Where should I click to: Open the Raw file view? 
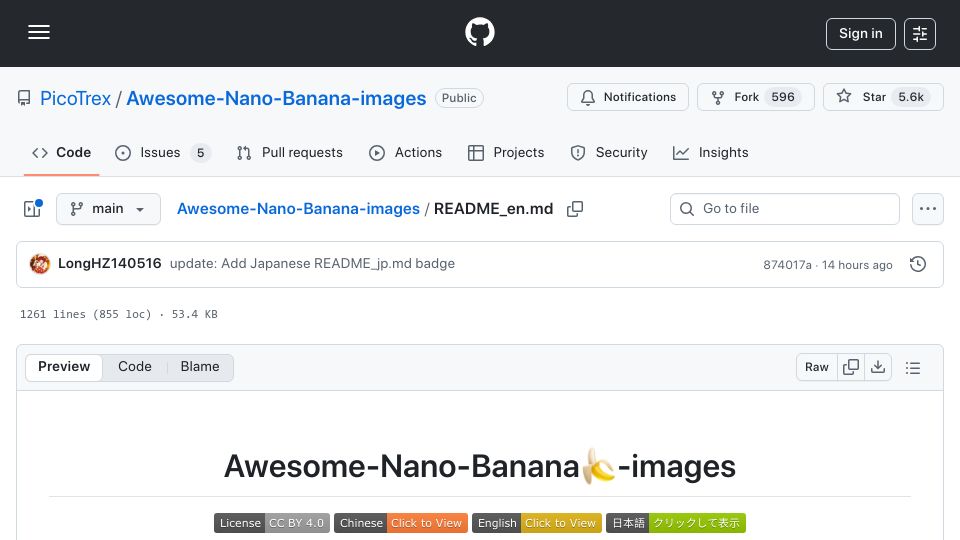tap(817, 367)
